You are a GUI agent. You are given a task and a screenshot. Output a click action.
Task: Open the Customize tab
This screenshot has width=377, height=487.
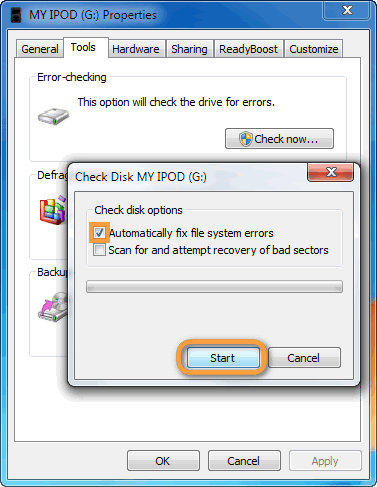coord(314,49)
